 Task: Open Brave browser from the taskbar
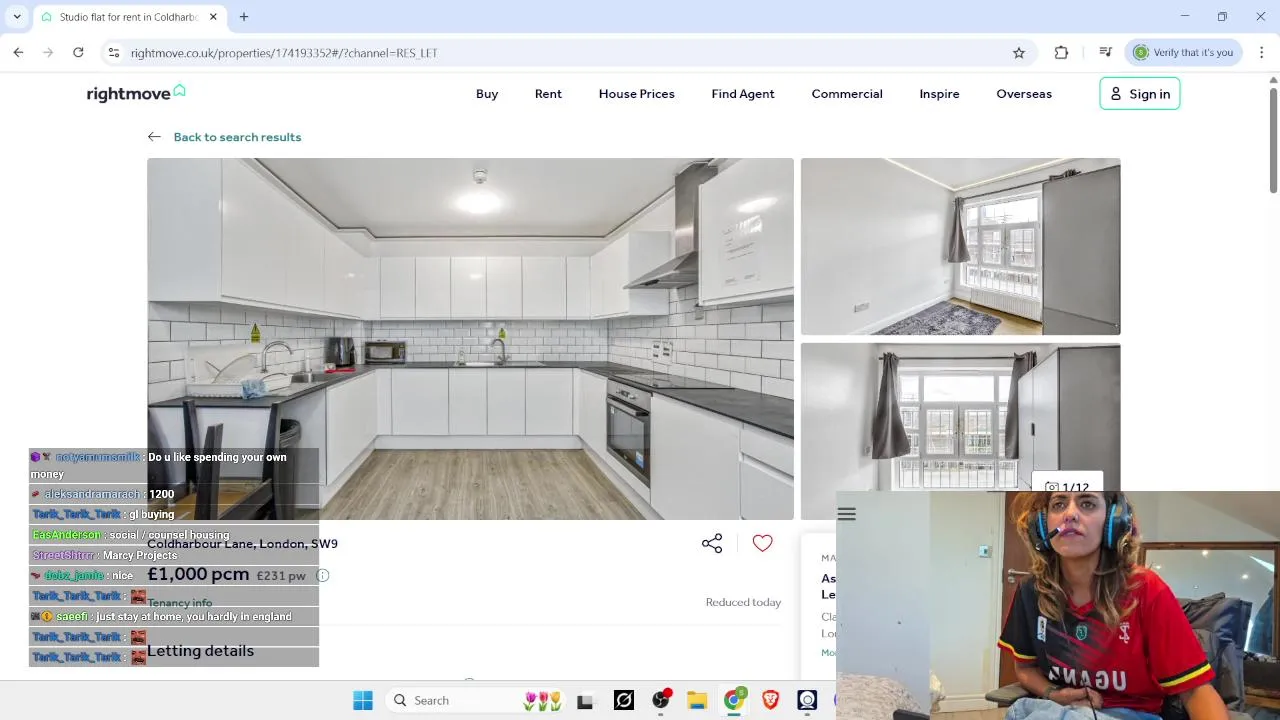(x=770, y=701)
